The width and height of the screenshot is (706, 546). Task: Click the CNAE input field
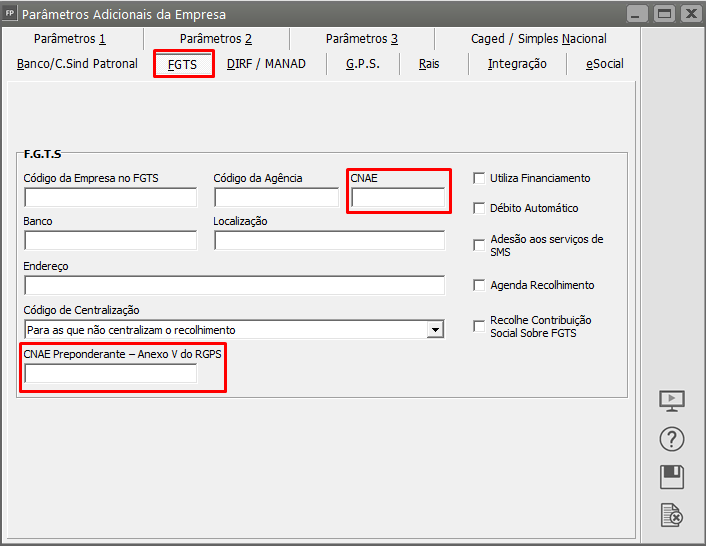[x=398, y=198]
